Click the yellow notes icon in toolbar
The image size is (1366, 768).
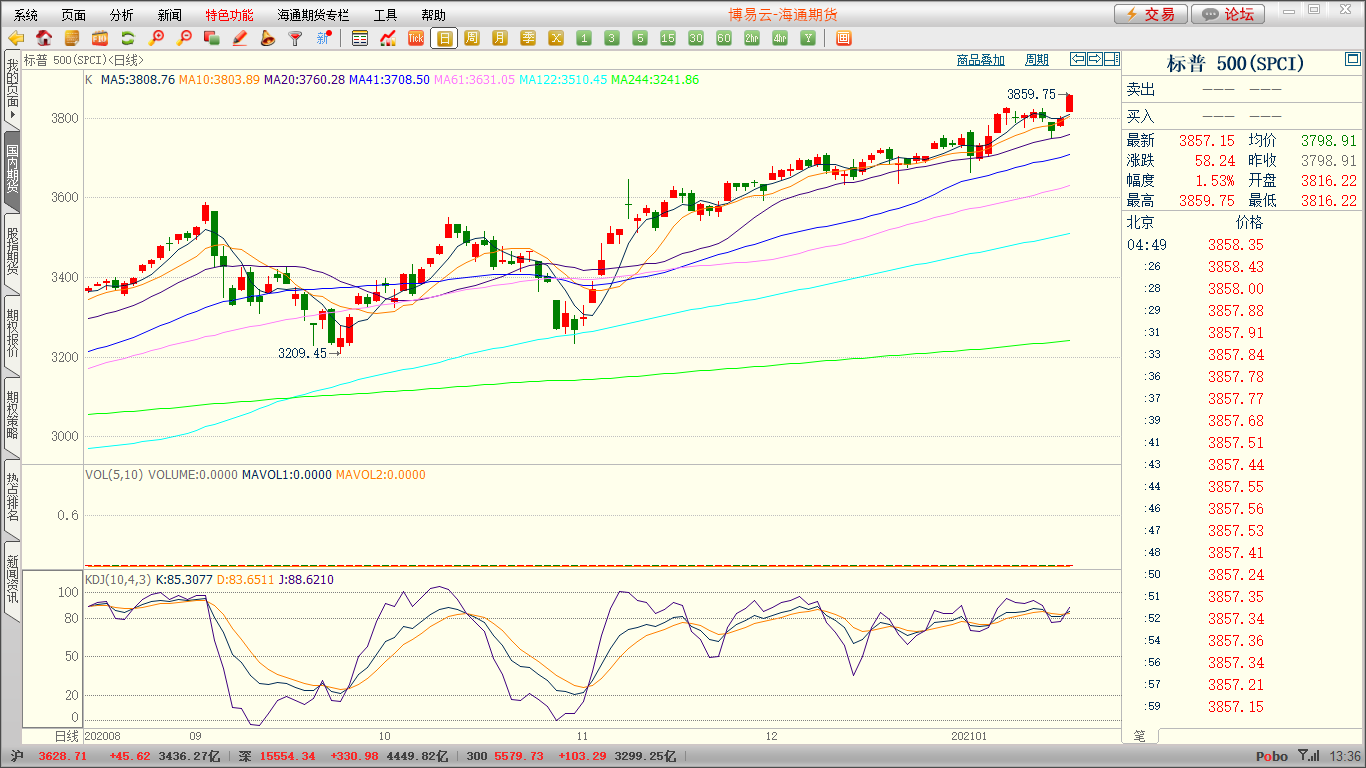click(72, 39)
